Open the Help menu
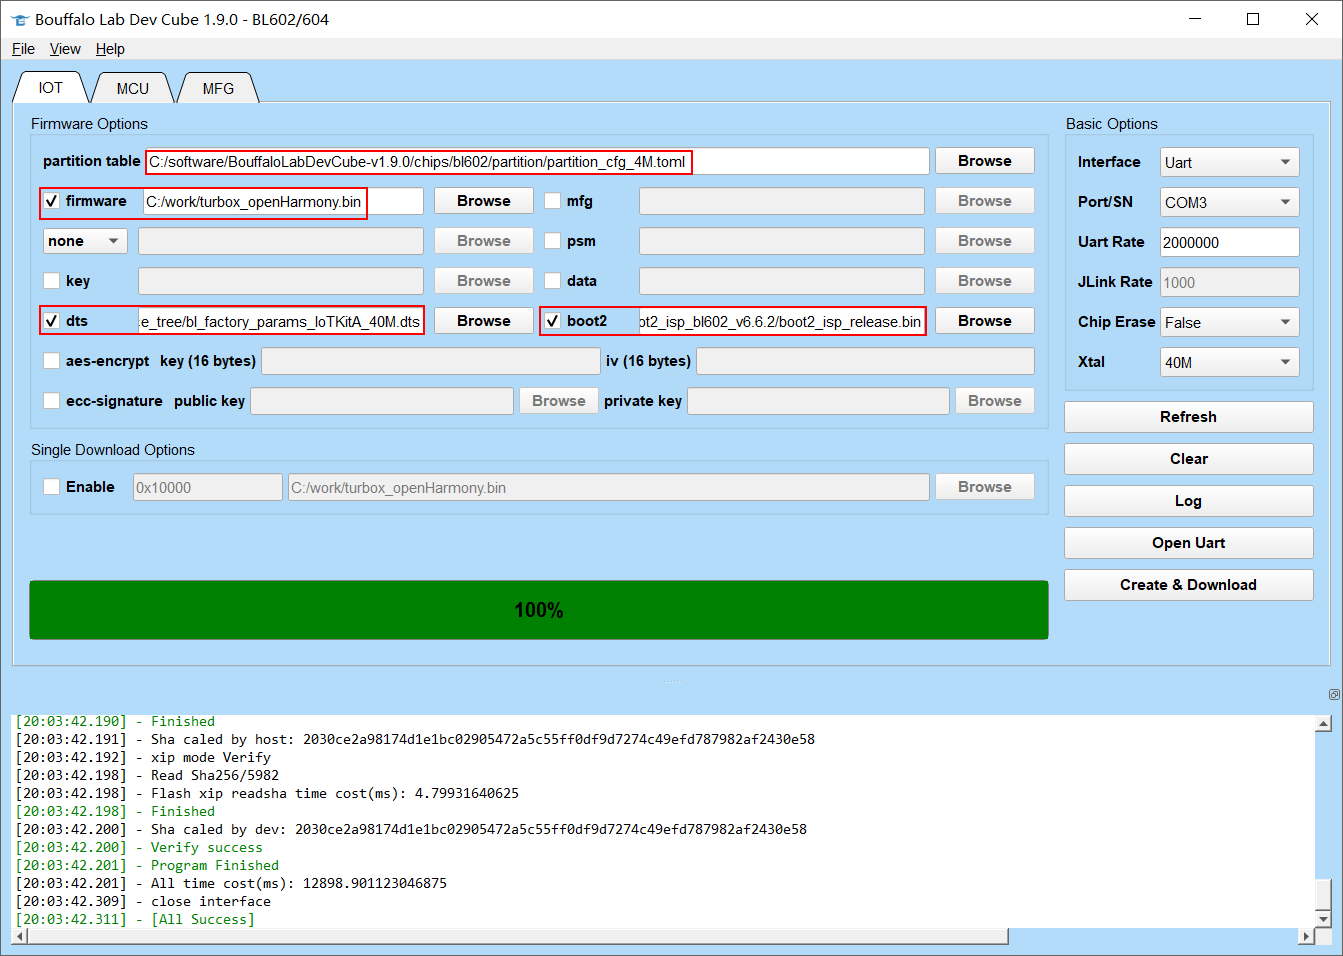This screenshot has height=956, width=1343. [x=110, y=49]
